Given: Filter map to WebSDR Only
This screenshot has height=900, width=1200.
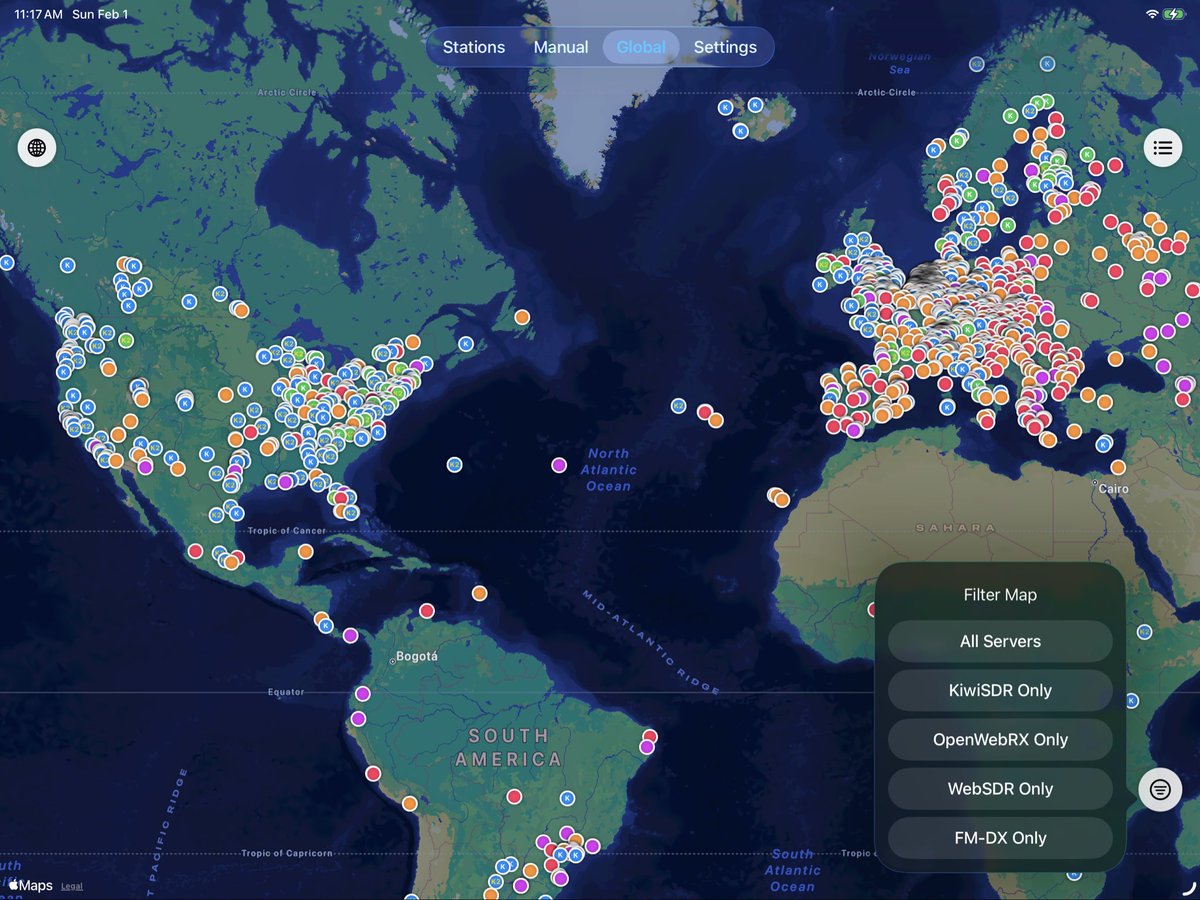Looking at the screenshot, I should (x=1000, y=788).
